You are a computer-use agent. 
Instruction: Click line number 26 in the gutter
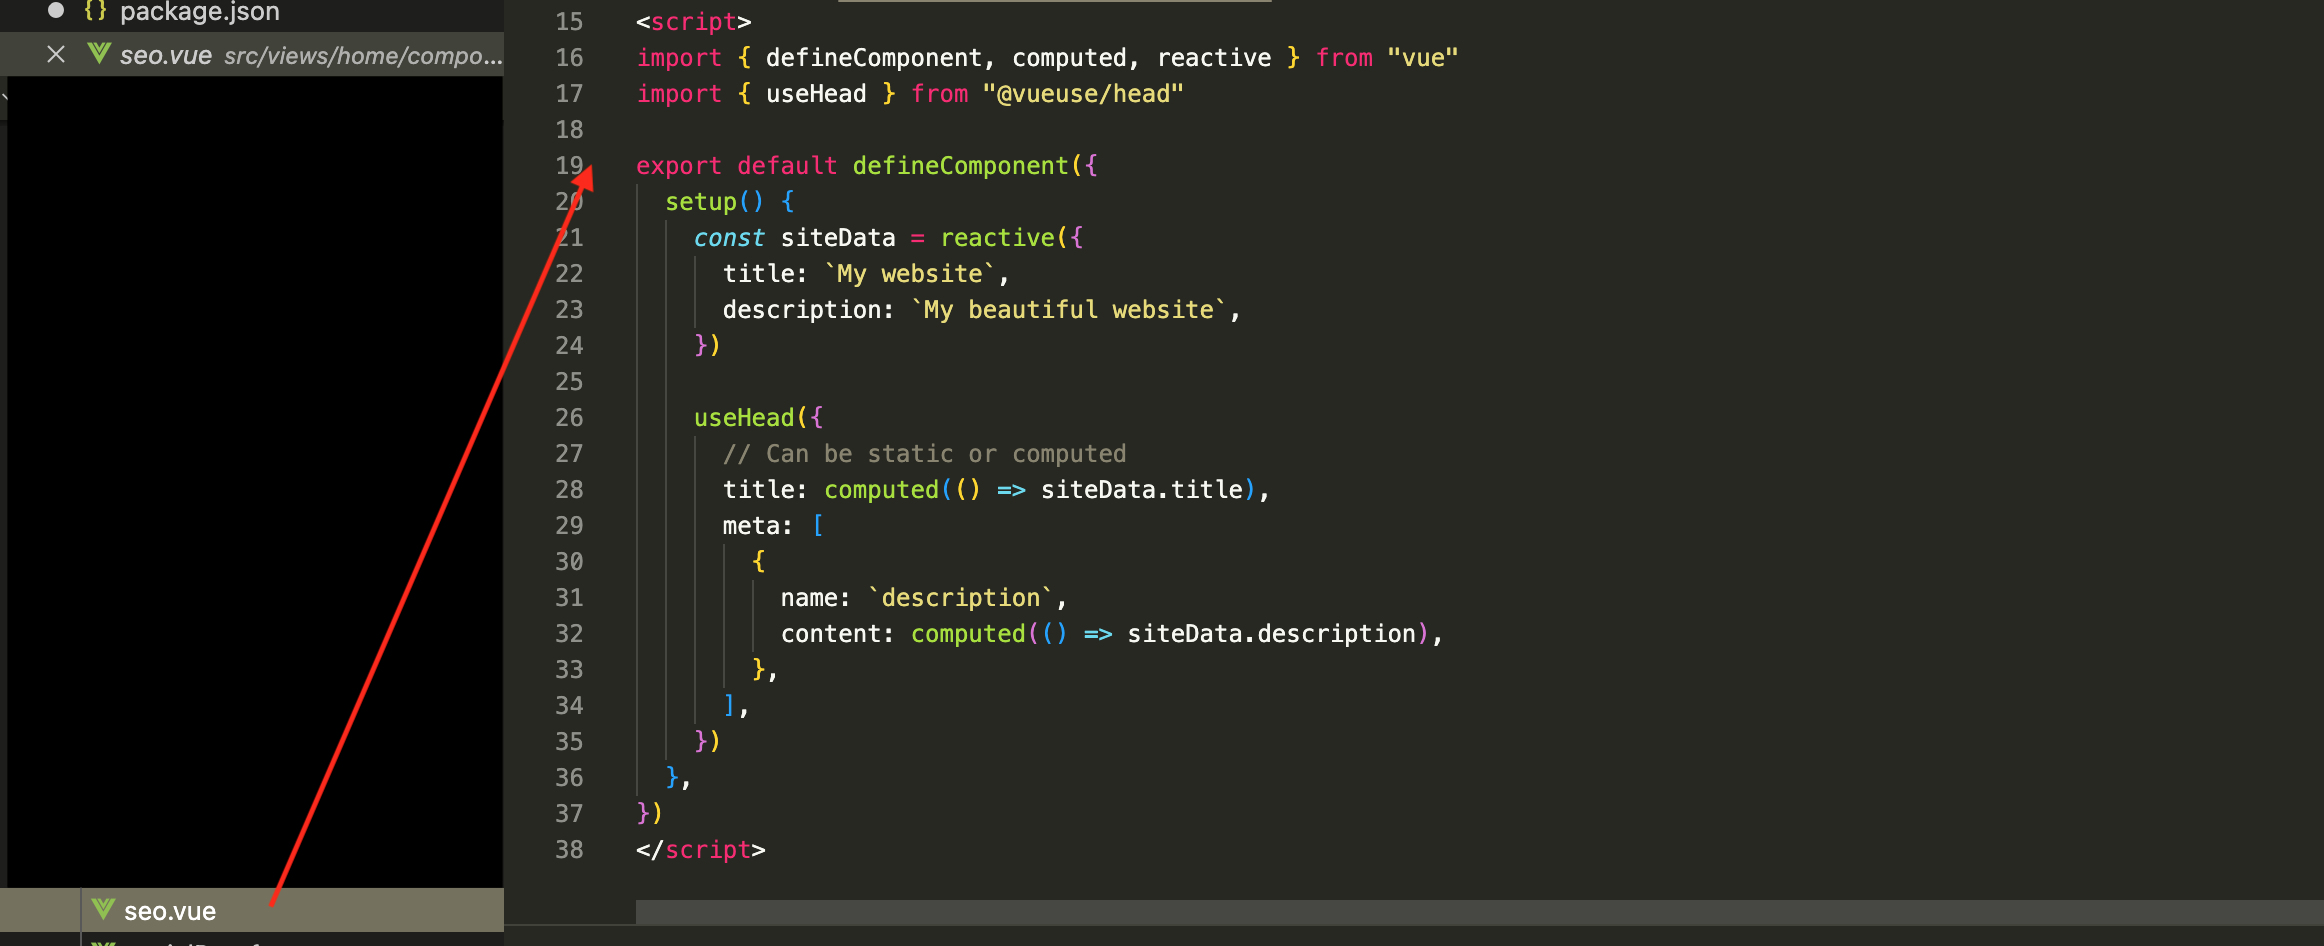pyautogui.click(x=568, y=418)
